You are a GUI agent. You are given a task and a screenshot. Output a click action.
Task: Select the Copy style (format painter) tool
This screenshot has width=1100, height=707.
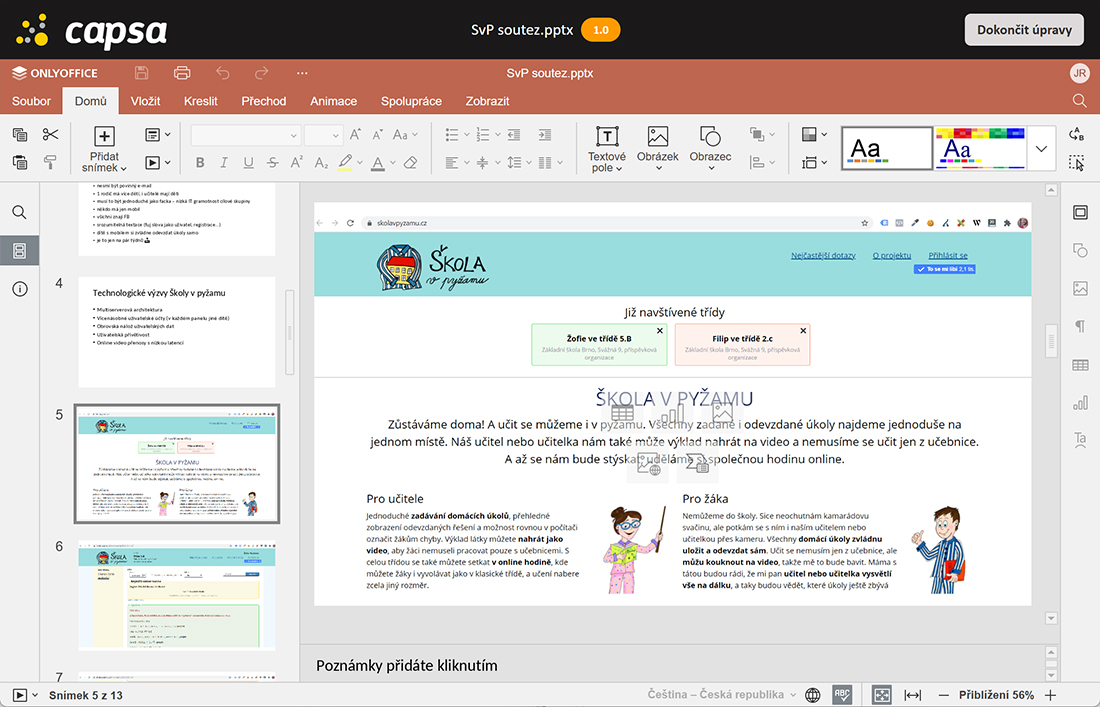click(50, 160)
